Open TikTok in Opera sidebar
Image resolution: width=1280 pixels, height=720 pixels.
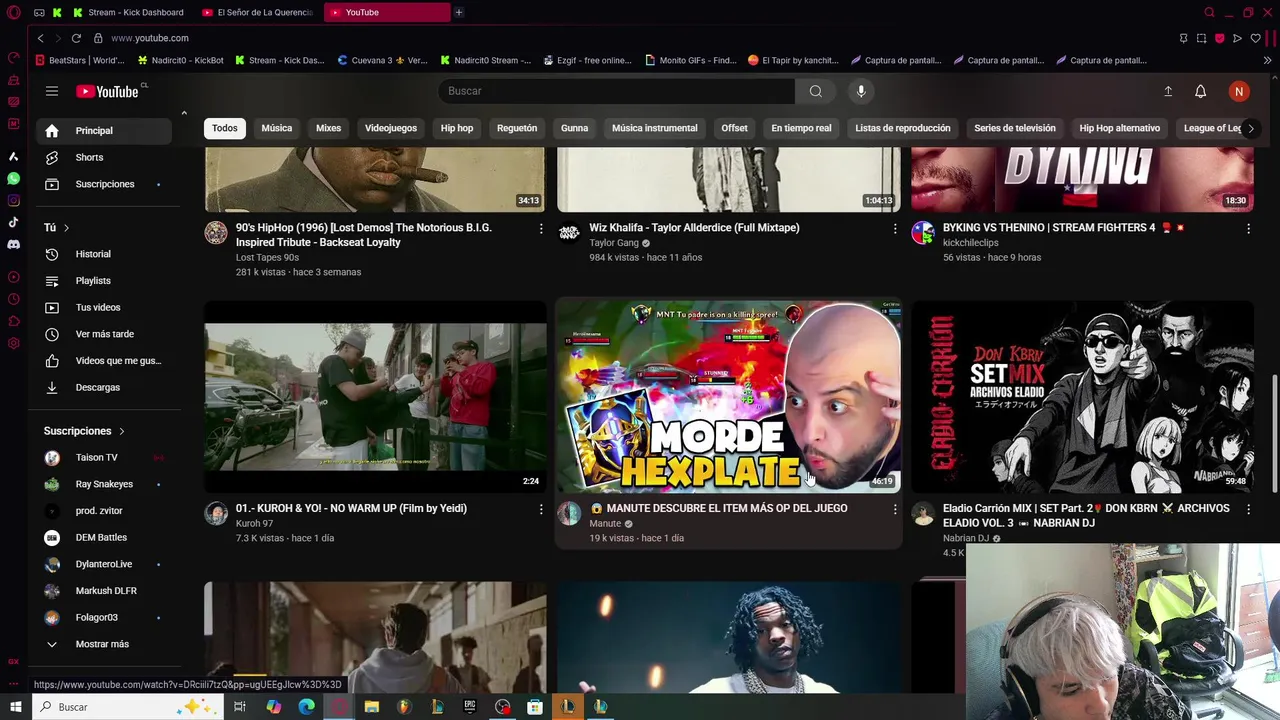pyautogui.click(x=13, y=222)
